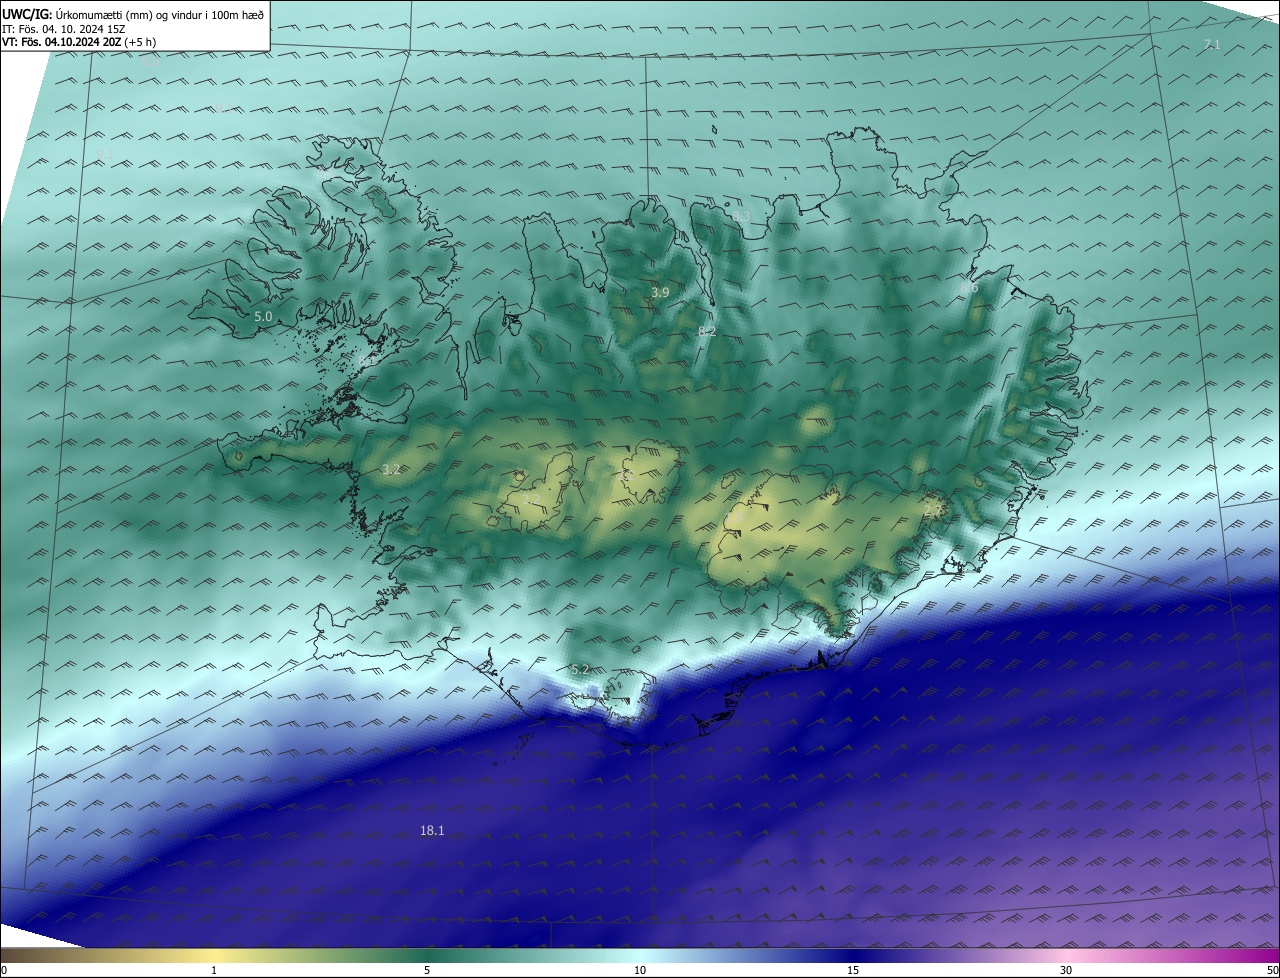Image resolution: width=1280 pixels, height=978 pixels.
Task: Click the 3.9 value label in north Iceland
Action: pyautogui.click(x=660, y=292)
